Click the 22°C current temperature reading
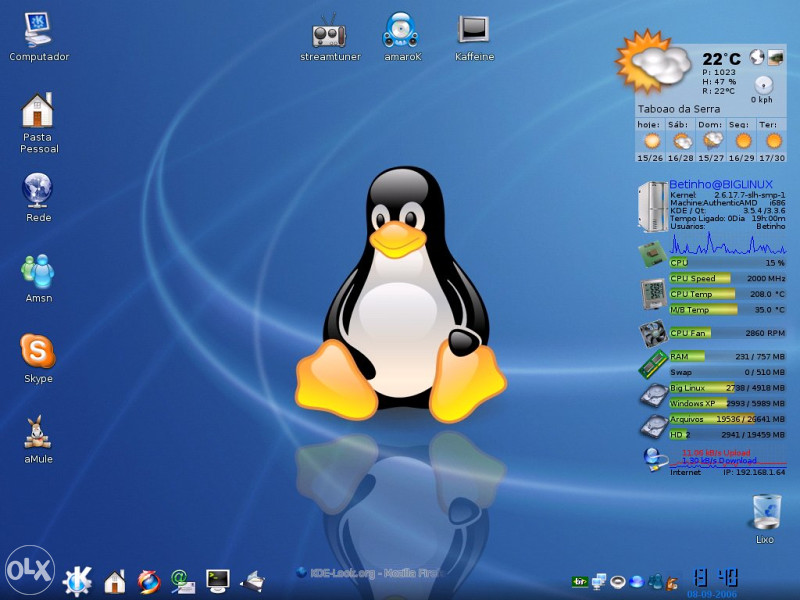The width and height of the screenshot is (800, 600). 721,59
